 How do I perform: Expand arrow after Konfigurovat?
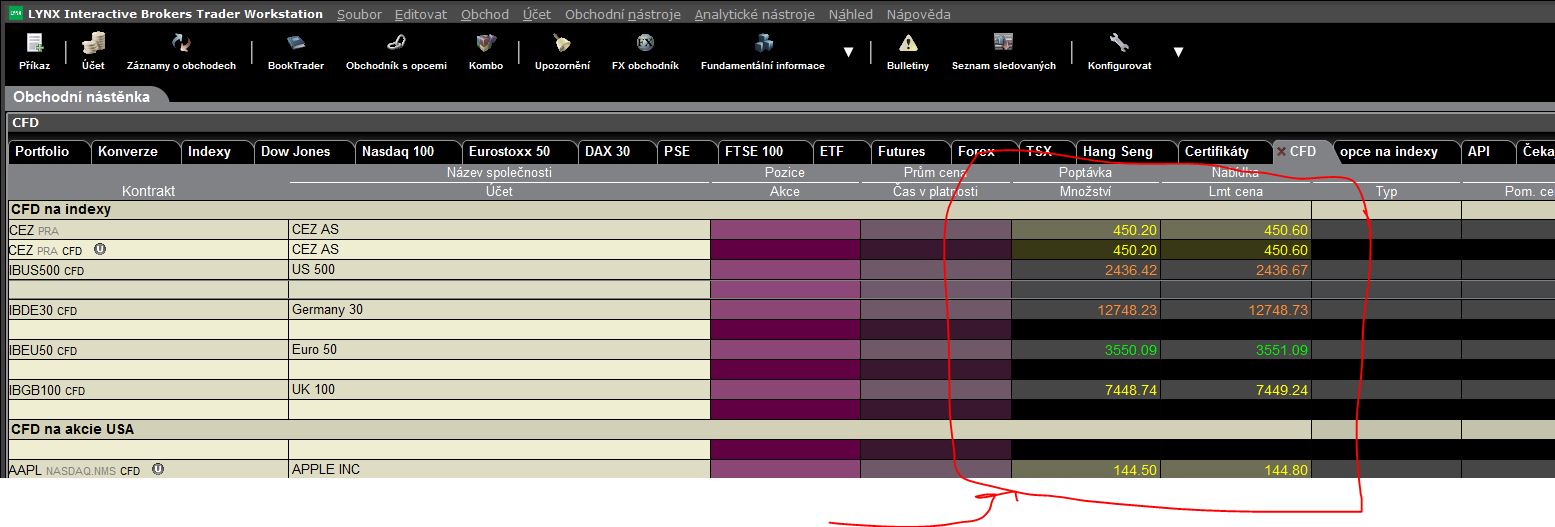pyautogui.click(x=1178, y=52)
